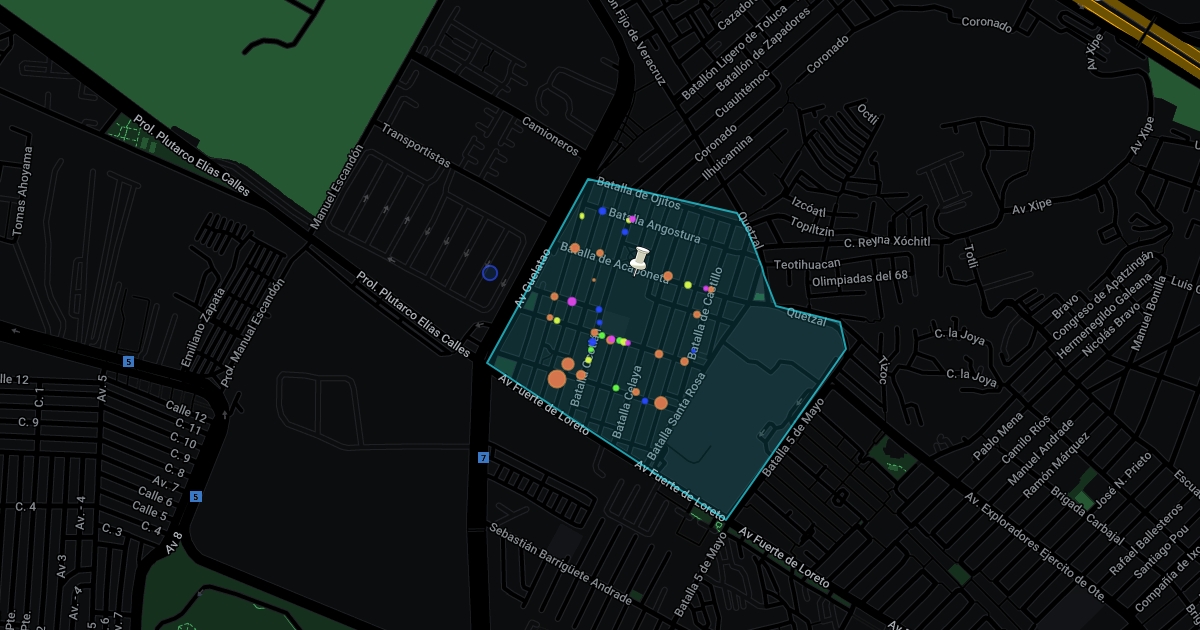Click the route 7 highway shield
Screen dimensions: 1200x630
tap(483, 457)
